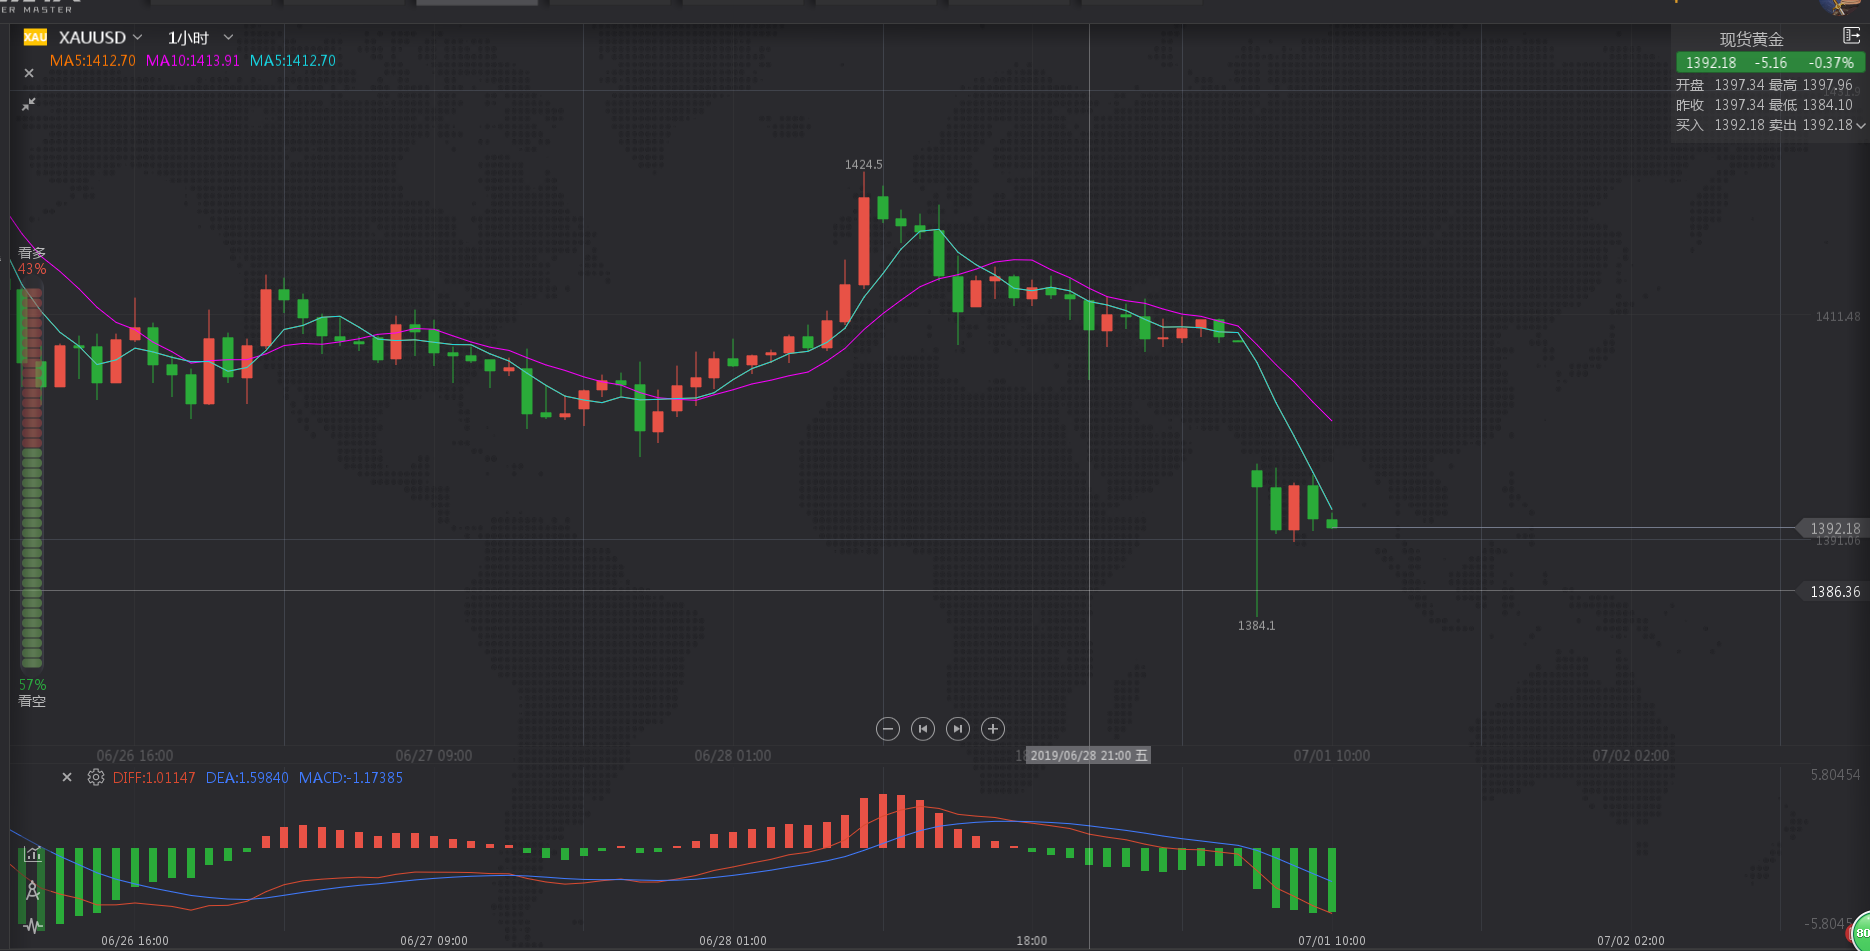Close the MACD indicator panel
The image size is (1870, 951).
67,777
